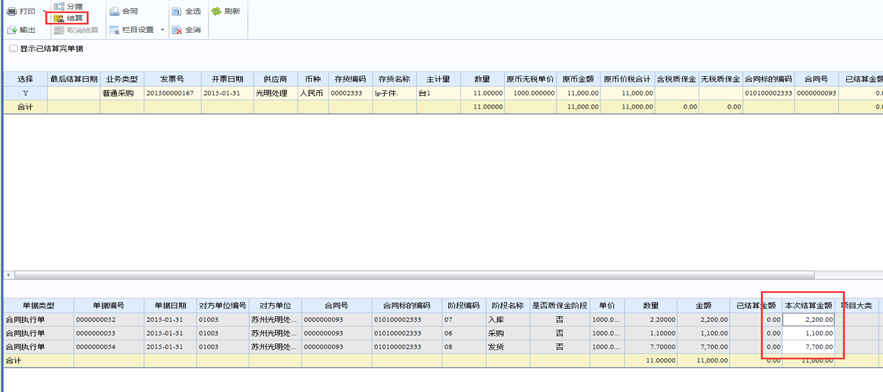Open the 打印 dropdown arrow
This screenshot has height=392, width=883.
click(x=44, y=12)
